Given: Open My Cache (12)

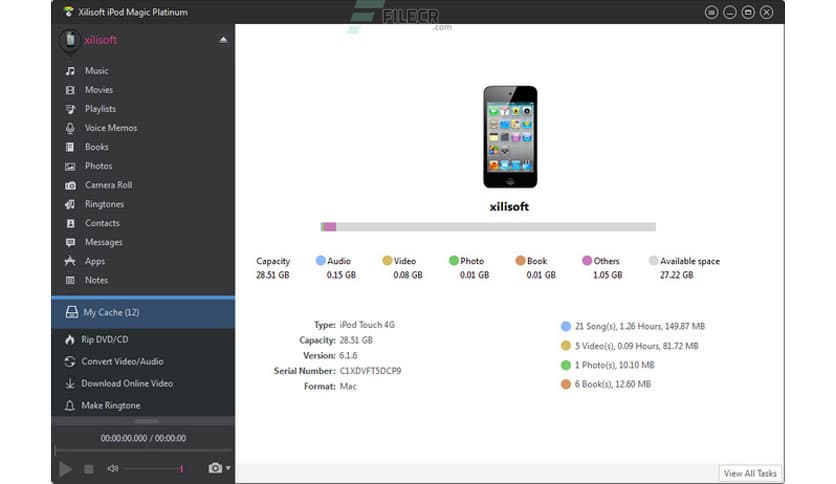Looking at the screenshot, I should pyautogui.click(x=143, y=312).
